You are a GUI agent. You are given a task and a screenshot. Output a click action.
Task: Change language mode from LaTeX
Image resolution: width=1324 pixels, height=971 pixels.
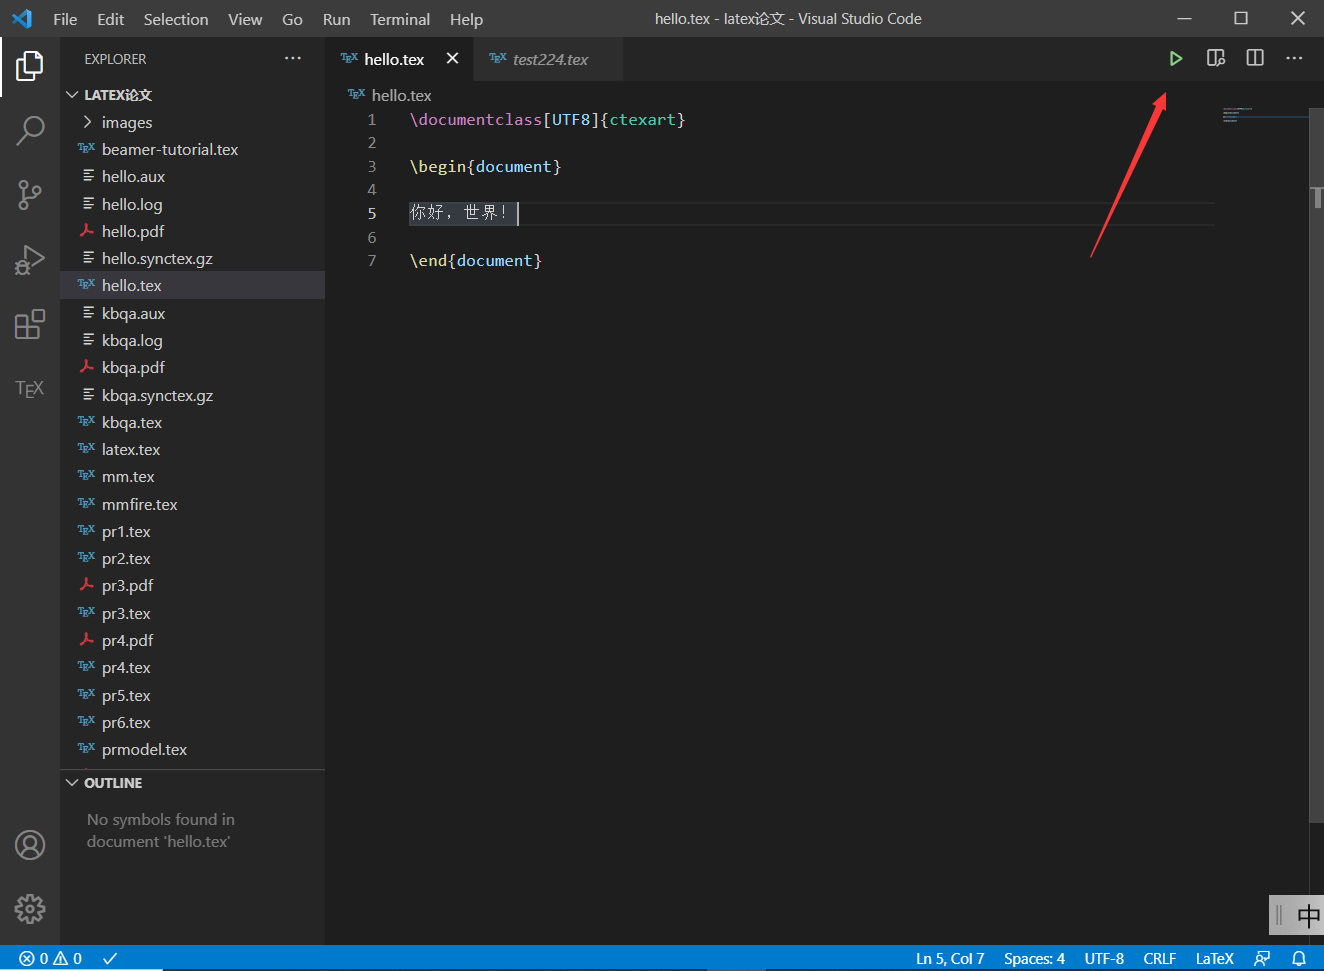tap(1214, 958)
